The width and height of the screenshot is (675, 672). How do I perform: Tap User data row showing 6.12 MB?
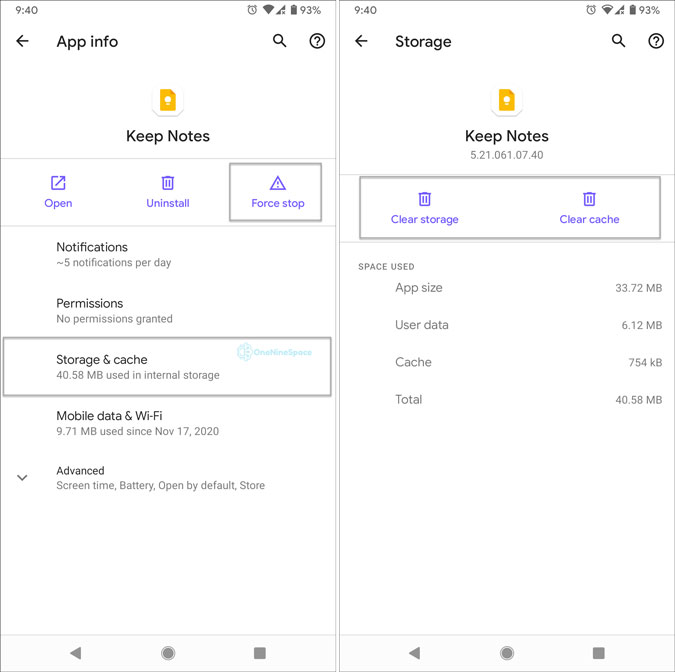pos(507,325)
